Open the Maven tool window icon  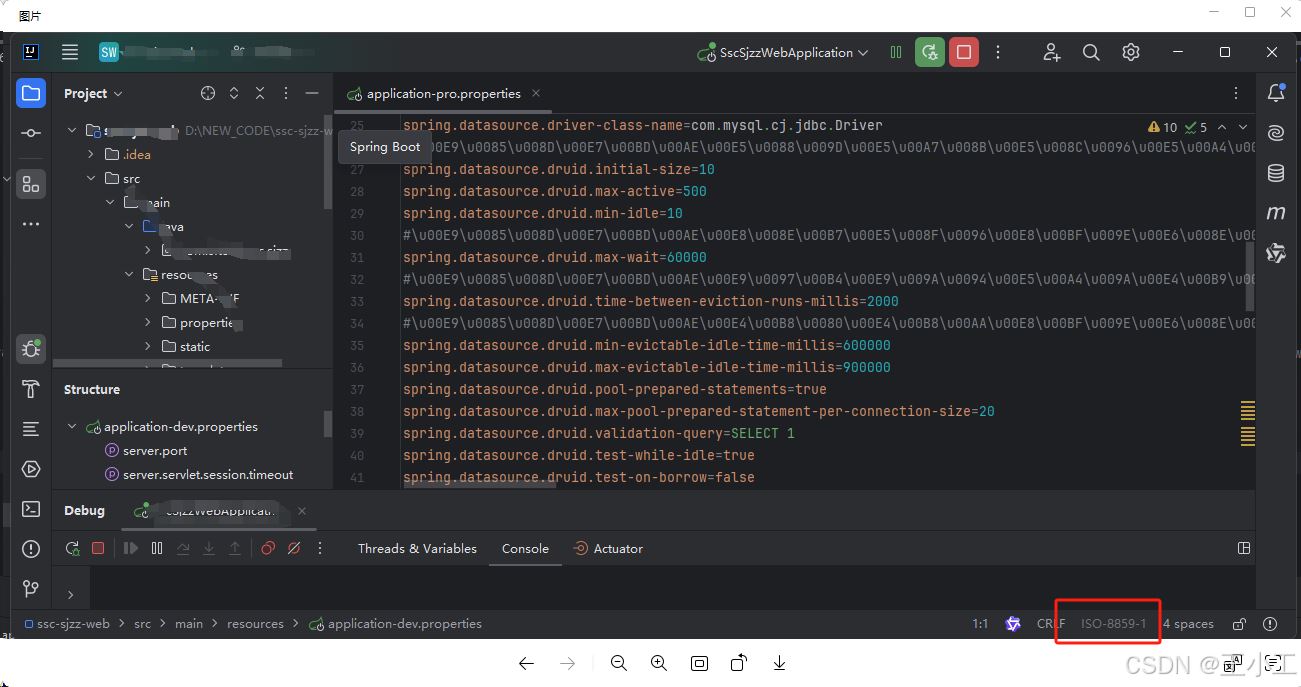point(1275,213)
